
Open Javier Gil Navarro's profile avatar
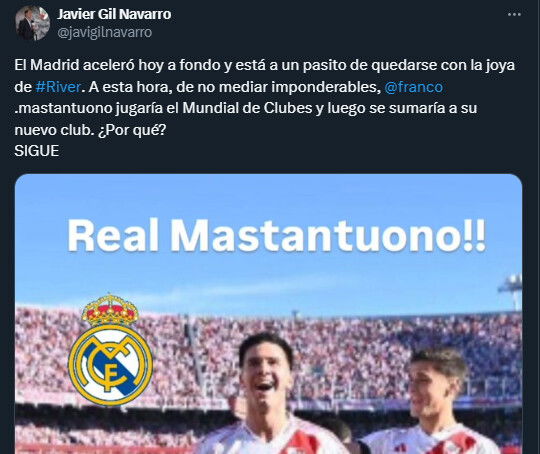pos(32,23)
